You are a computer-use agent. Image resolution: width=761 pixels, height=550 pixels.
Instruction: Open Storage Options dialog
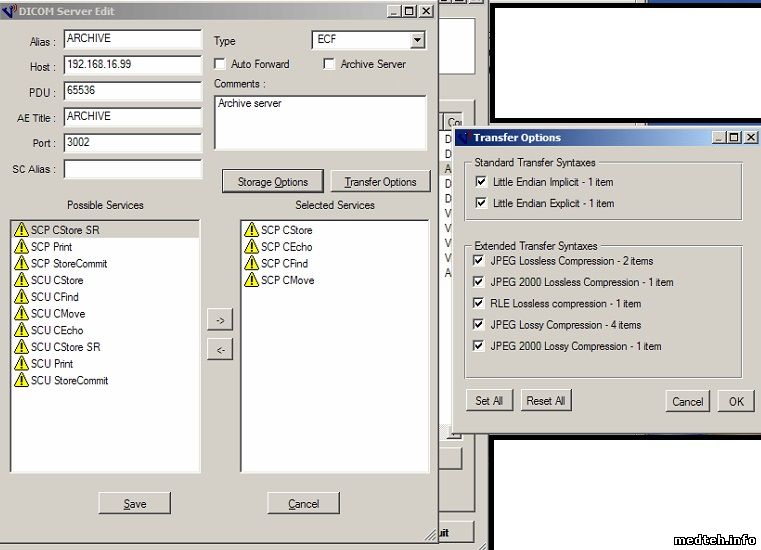point(272,182)
